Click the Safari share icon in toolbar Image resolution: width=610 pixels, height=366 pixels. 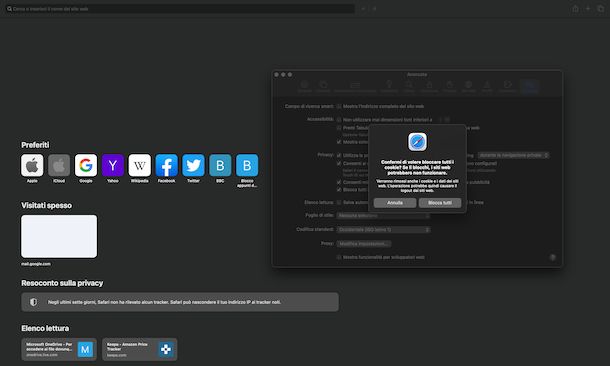pyautogui.click(x=575, y=9)
